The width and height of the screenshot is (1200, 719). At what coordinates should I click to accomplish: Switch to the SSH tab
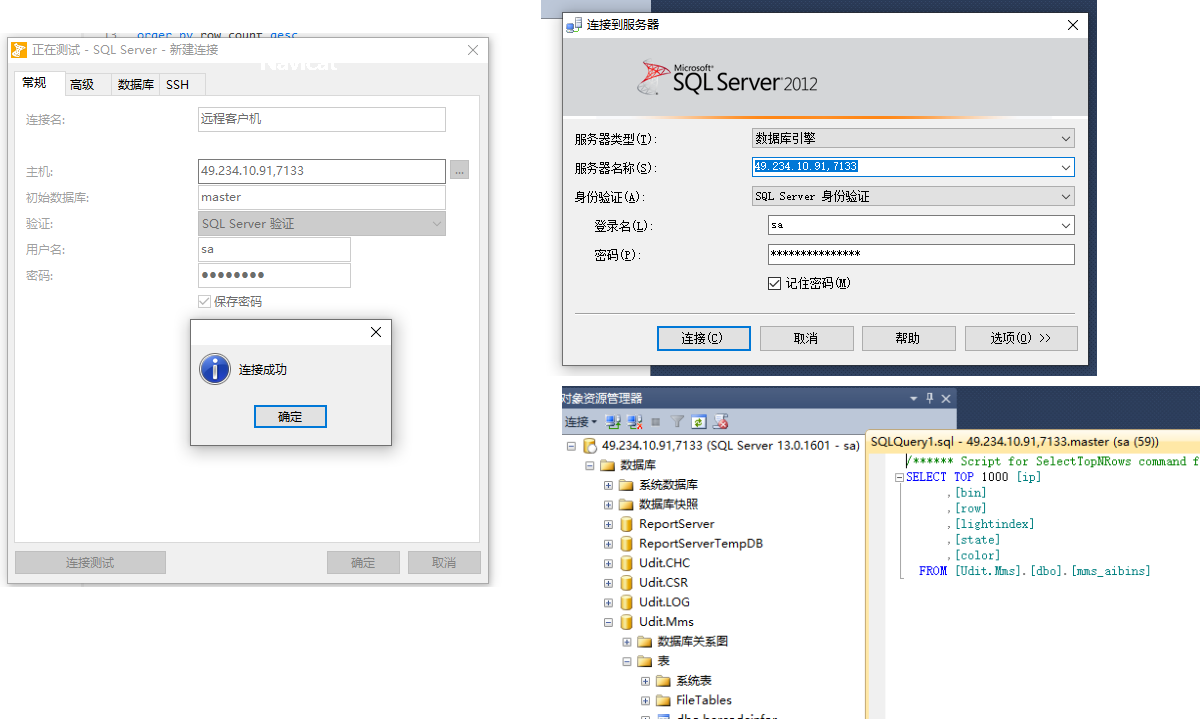point(177,85)
